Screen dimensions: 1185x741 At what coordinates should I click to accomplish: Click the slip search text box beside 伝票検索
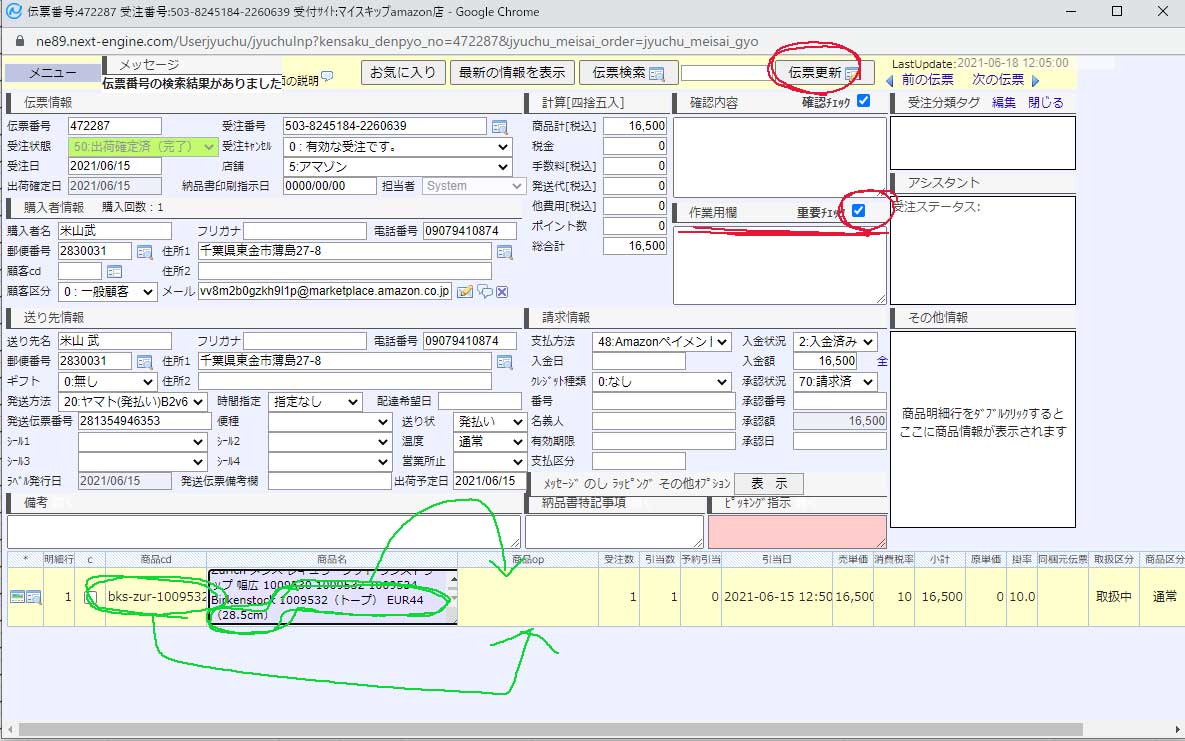[726, 73]
